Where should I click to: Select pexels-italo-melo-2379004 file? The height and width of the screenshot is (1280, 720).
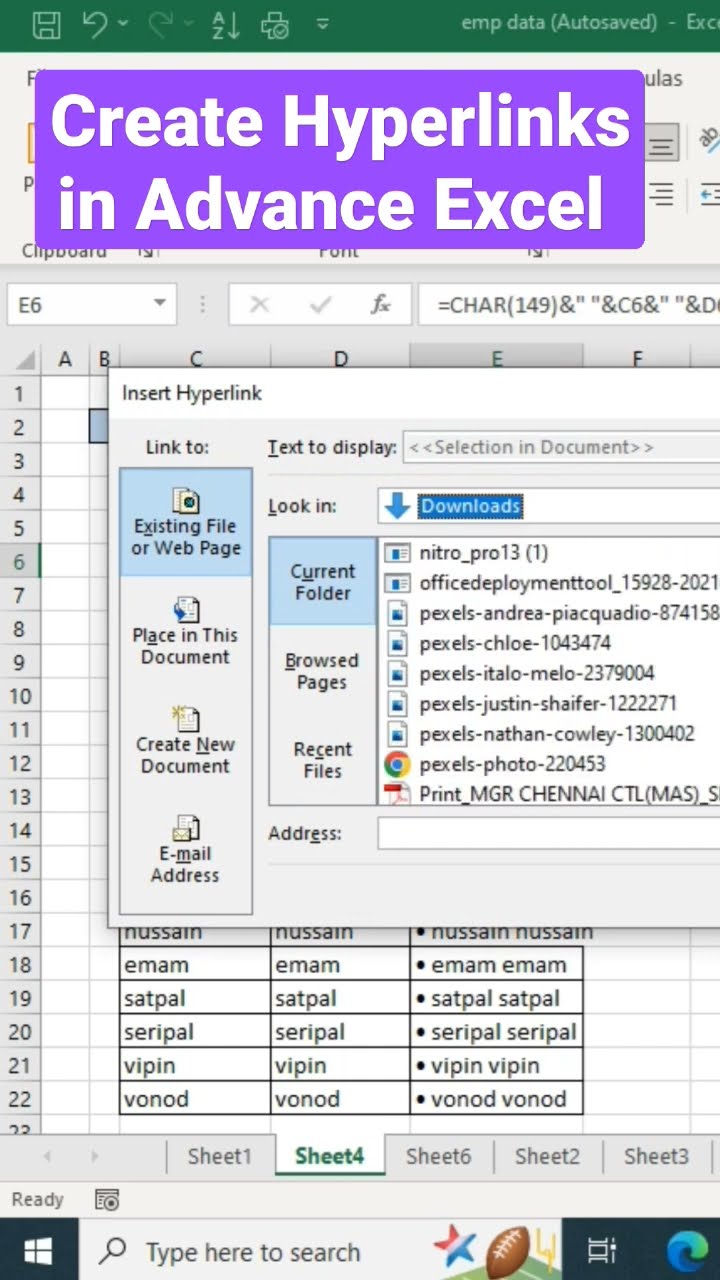point(520,674)
